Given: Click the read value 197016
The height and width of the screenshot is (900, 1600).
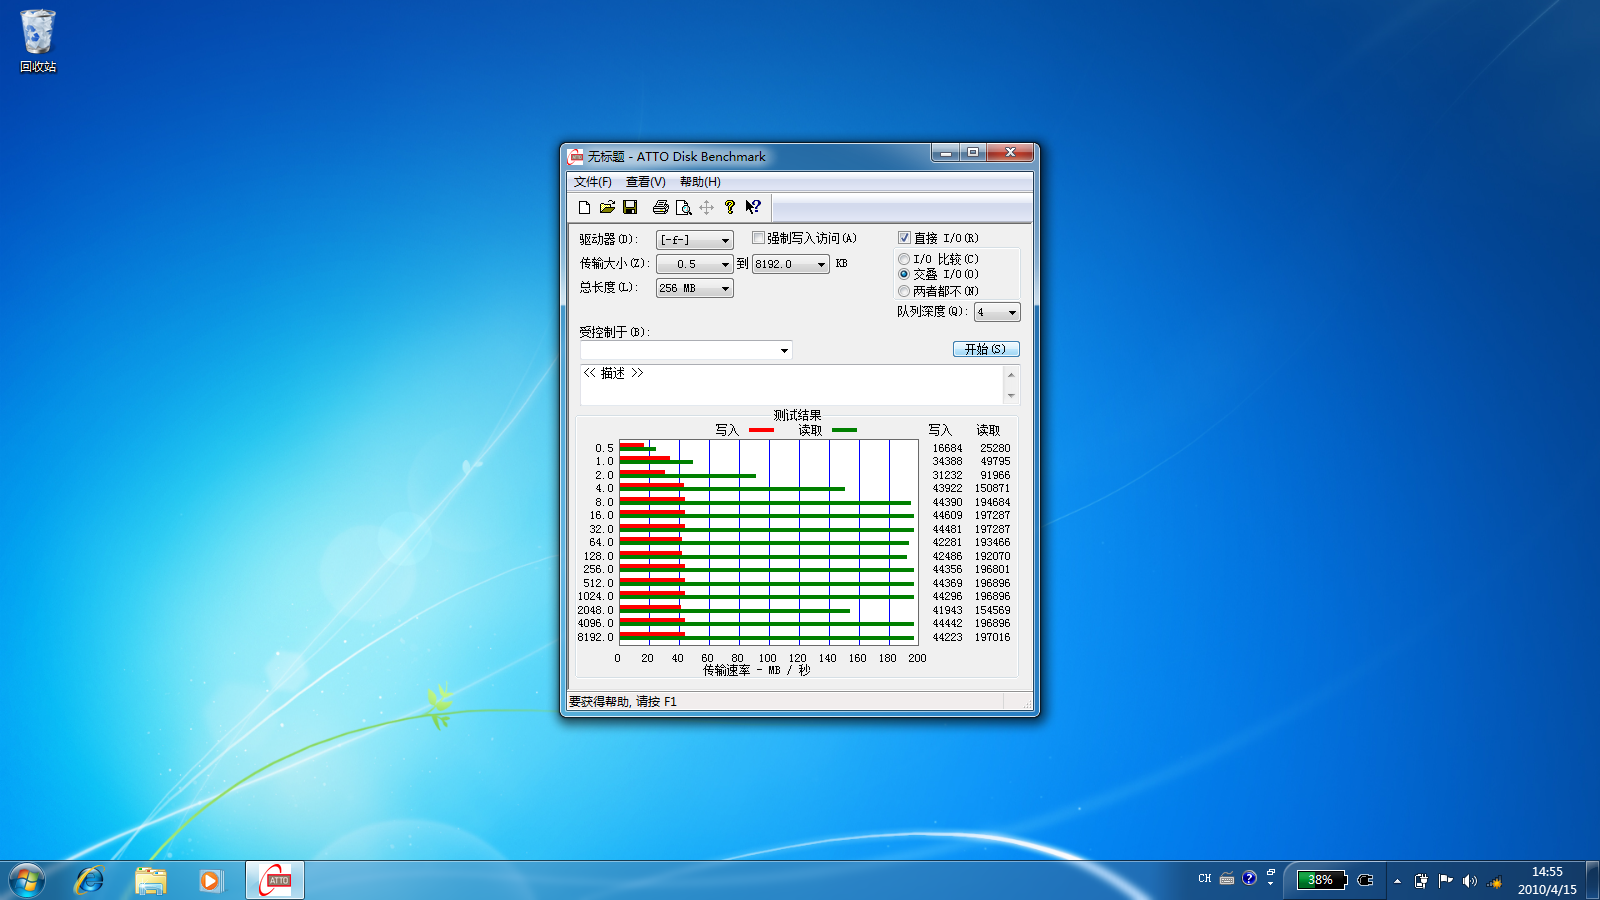Looking at the screenshot, I should [x=992, y=637].
